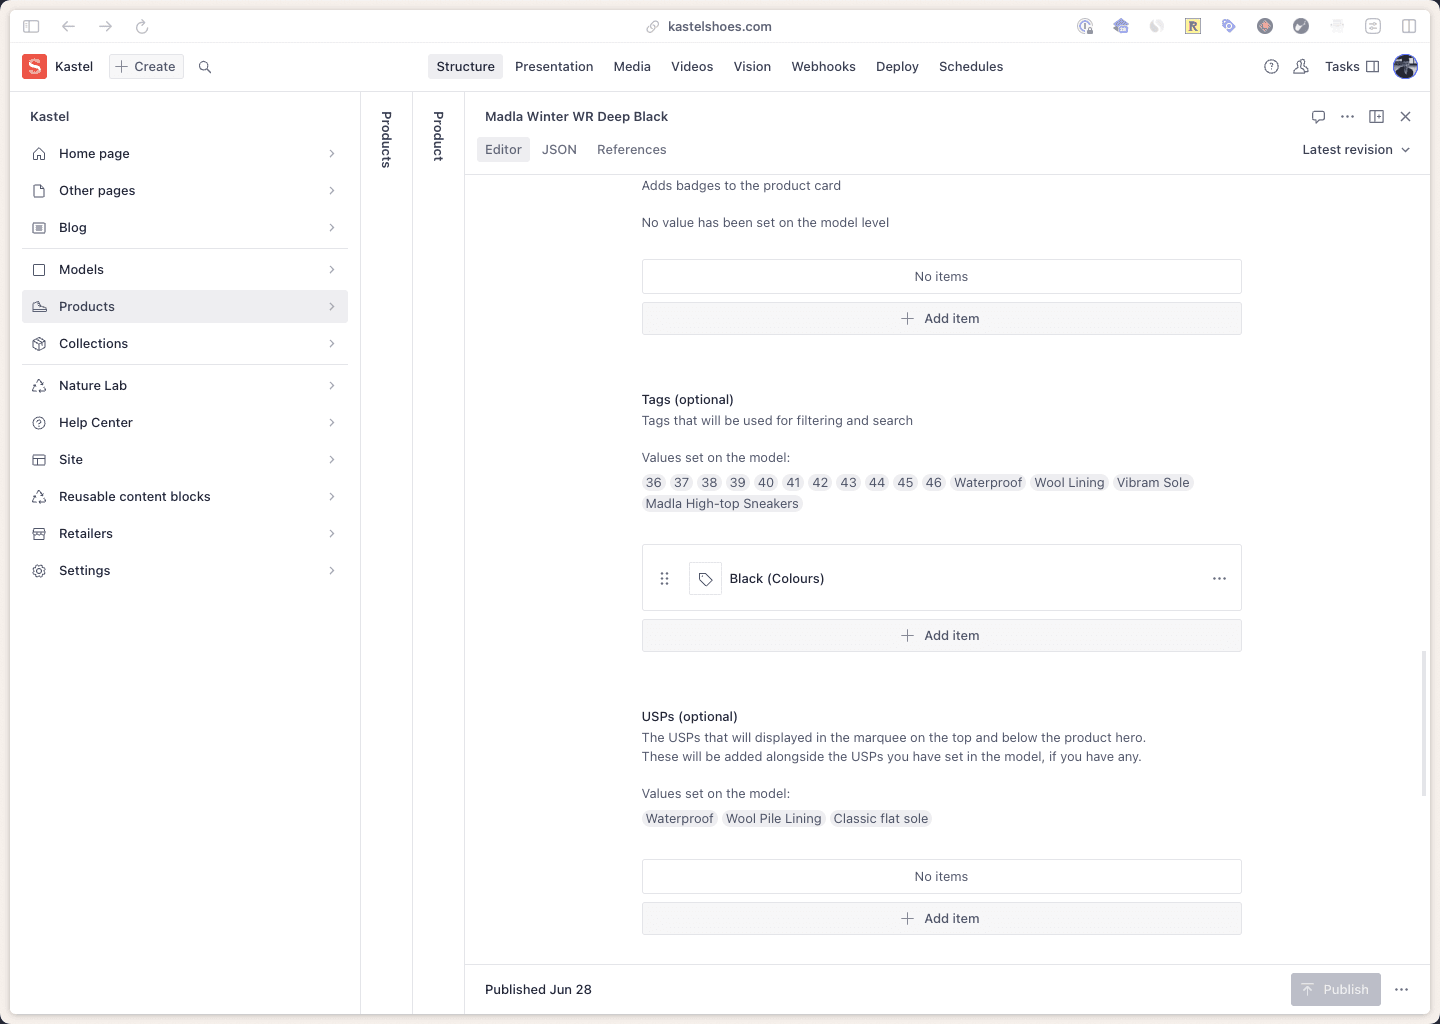Expand publish options menu next to Publish
1440x1024 pixels.
click(x=1401, y=990)
